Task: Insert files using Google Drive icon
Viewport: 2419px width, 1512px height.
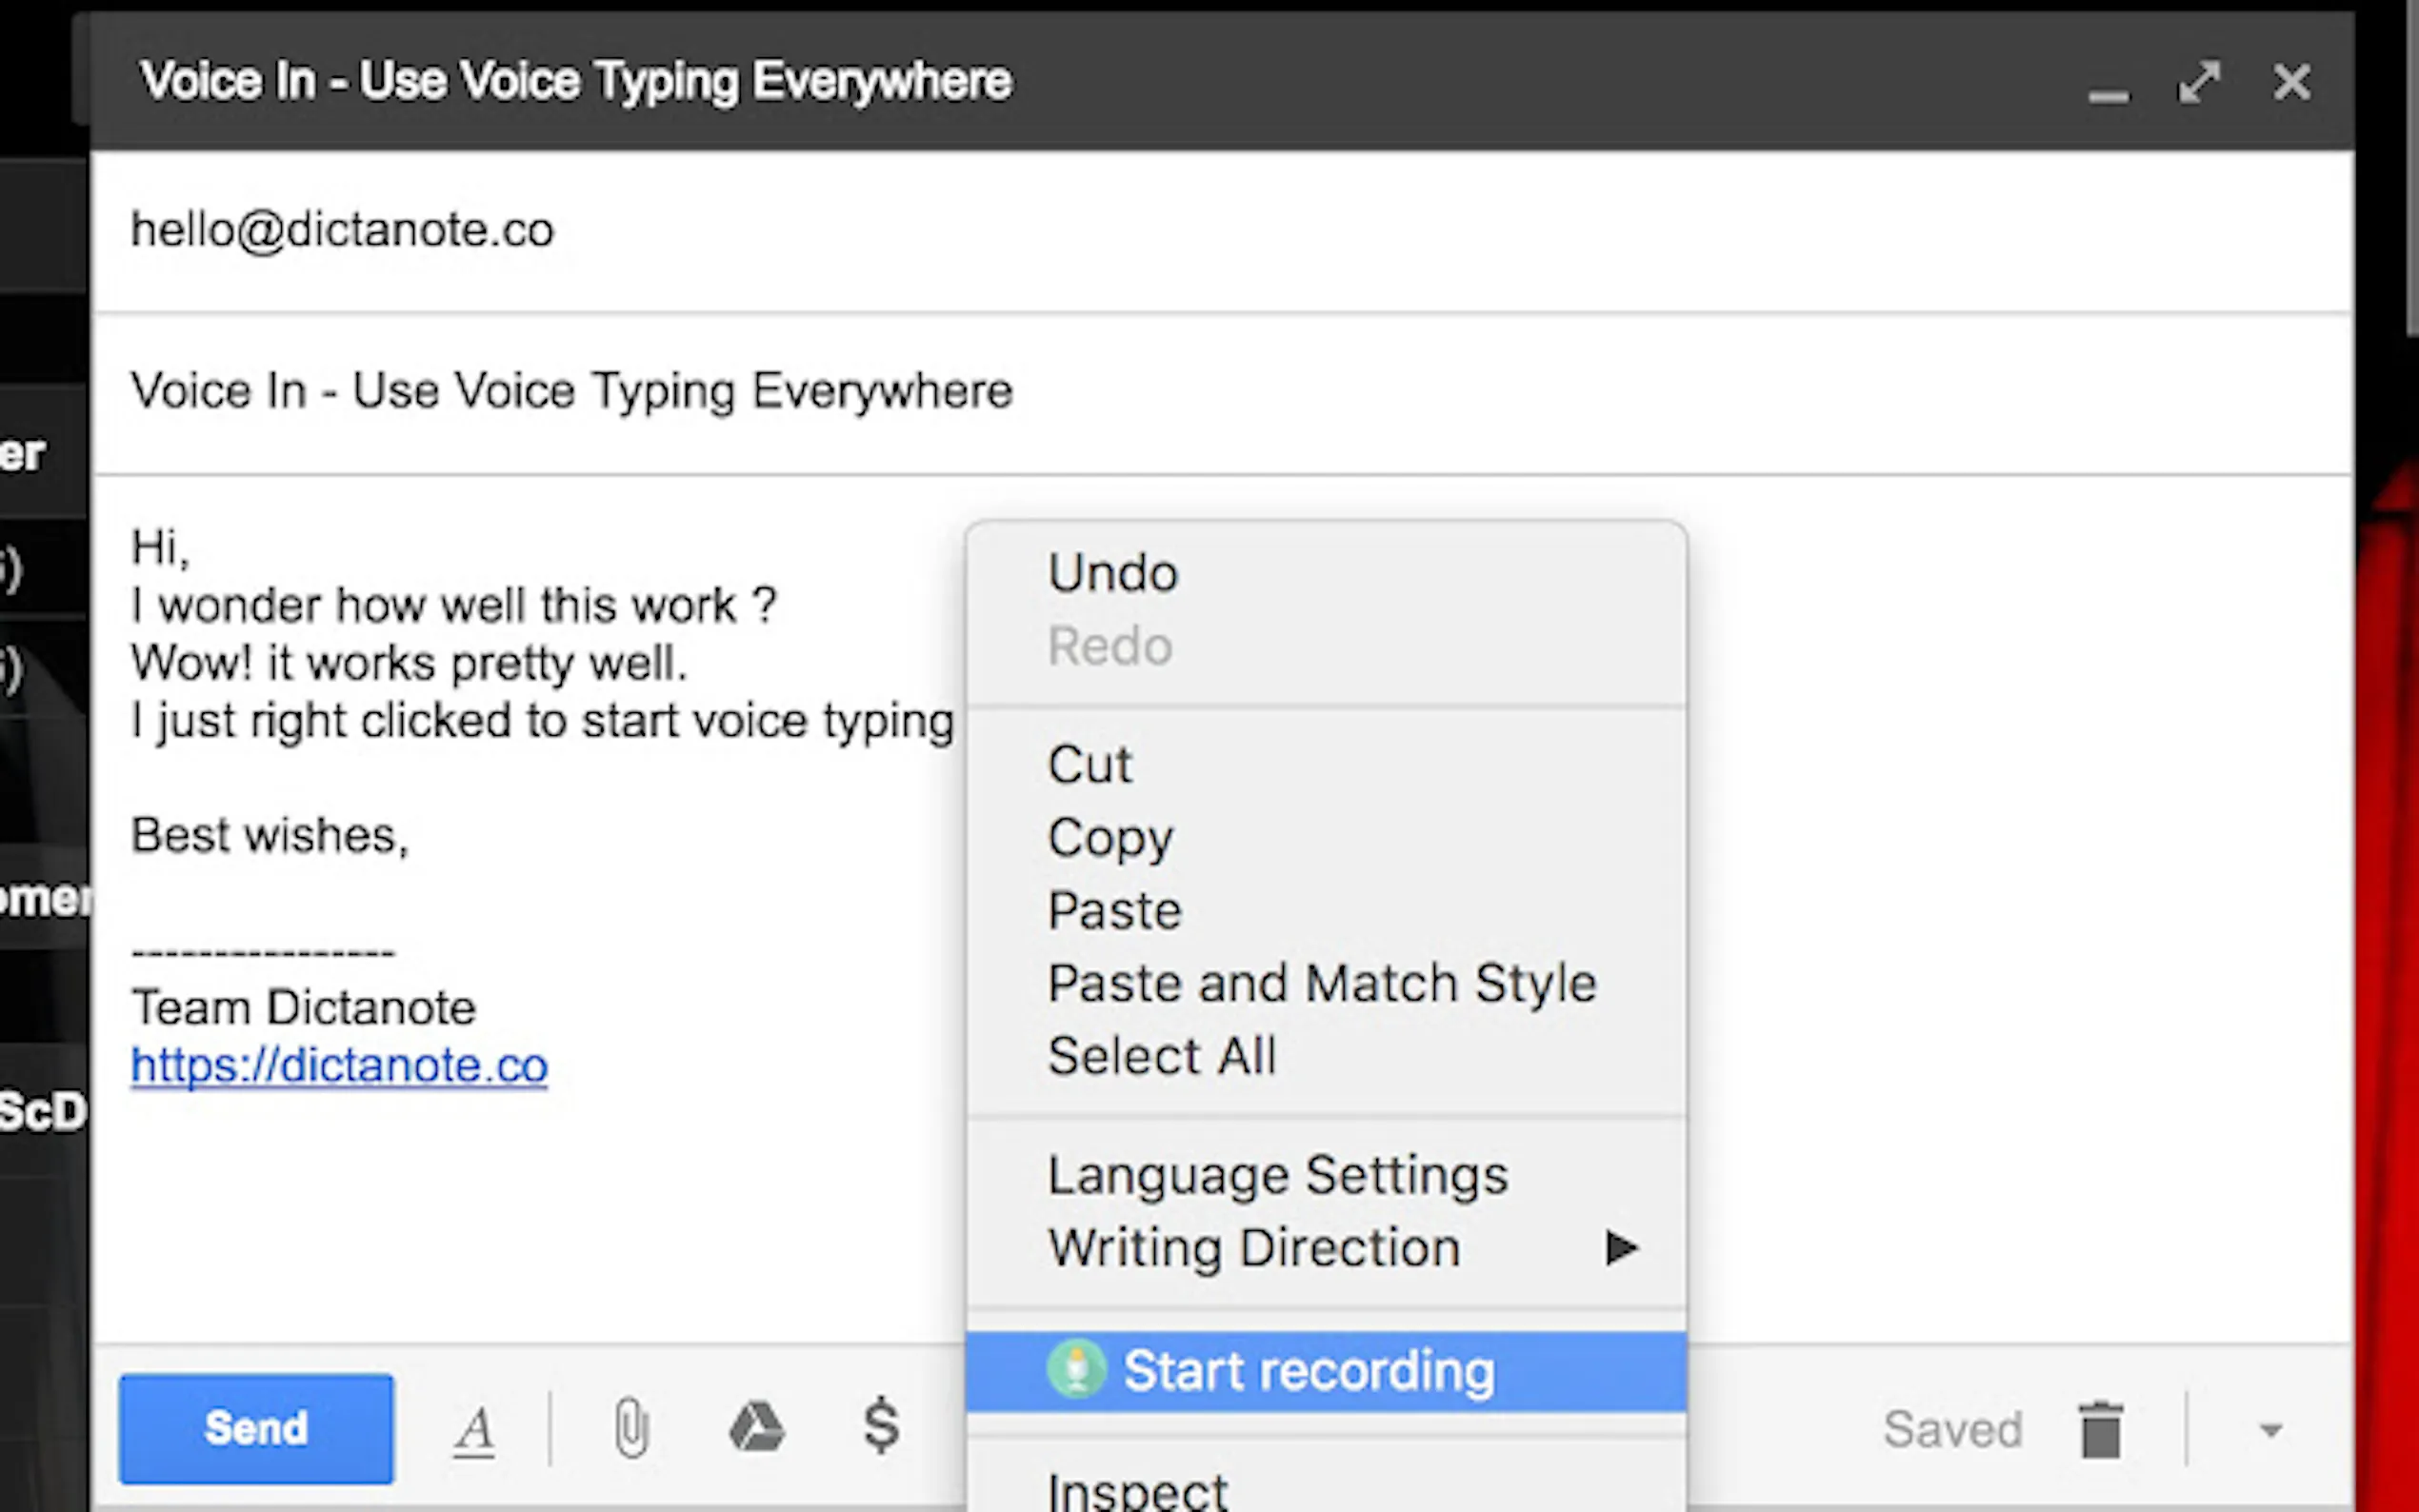Action: tap(756, 1428)
